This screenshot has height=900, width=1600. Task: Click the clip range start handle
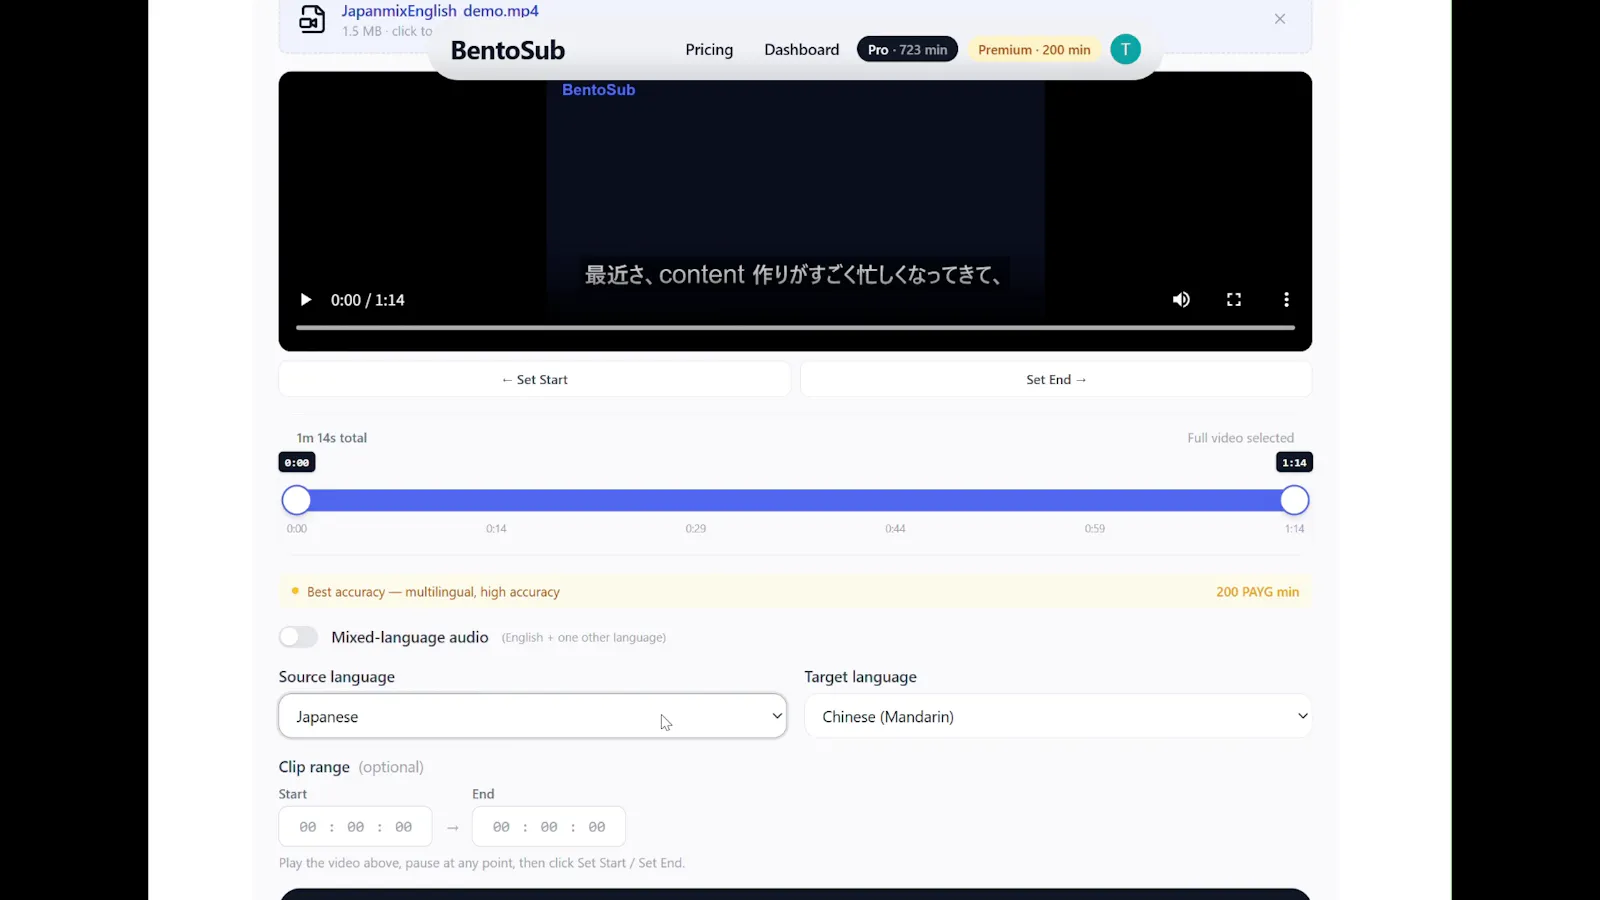296,500
